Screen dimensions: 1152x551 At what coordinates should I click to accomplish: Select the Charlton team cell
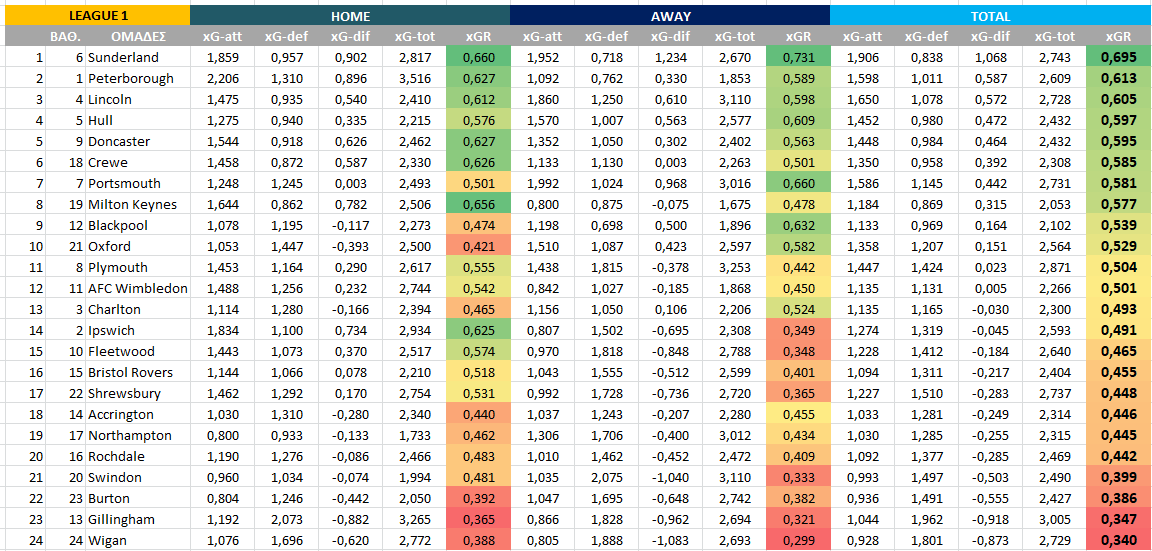pyautogui.click(x=138, y=309)
